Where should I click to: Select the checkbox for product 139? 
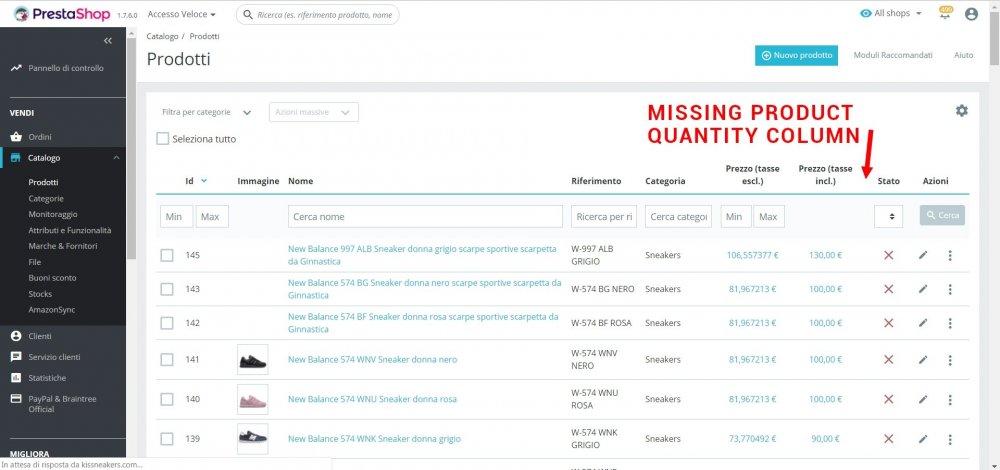point(166,439)
